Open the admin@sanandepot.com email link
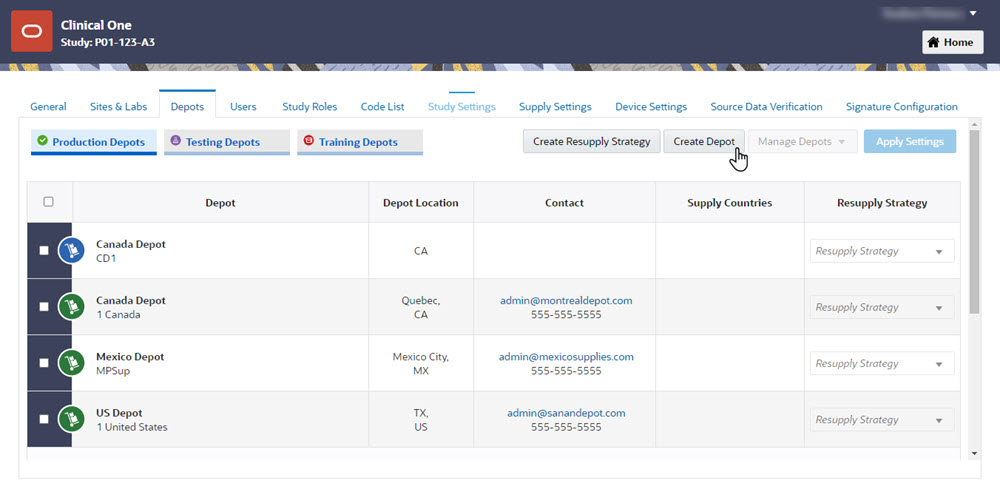The image size is (1000, 492). [566, 413]
